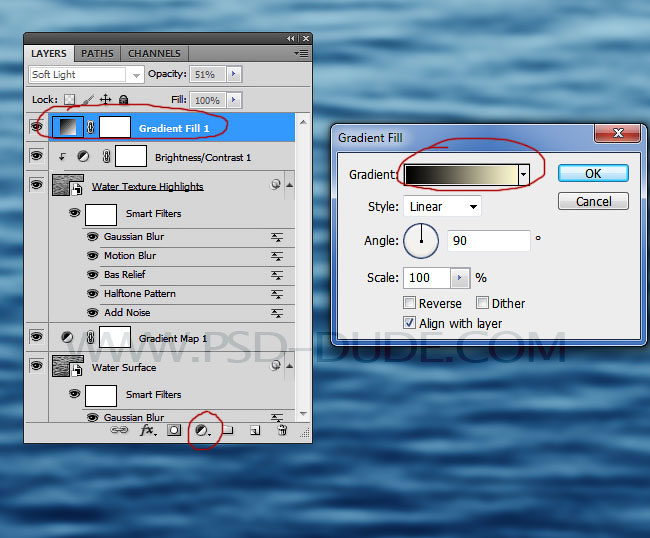Create a new layer icon

pos(255,431)
